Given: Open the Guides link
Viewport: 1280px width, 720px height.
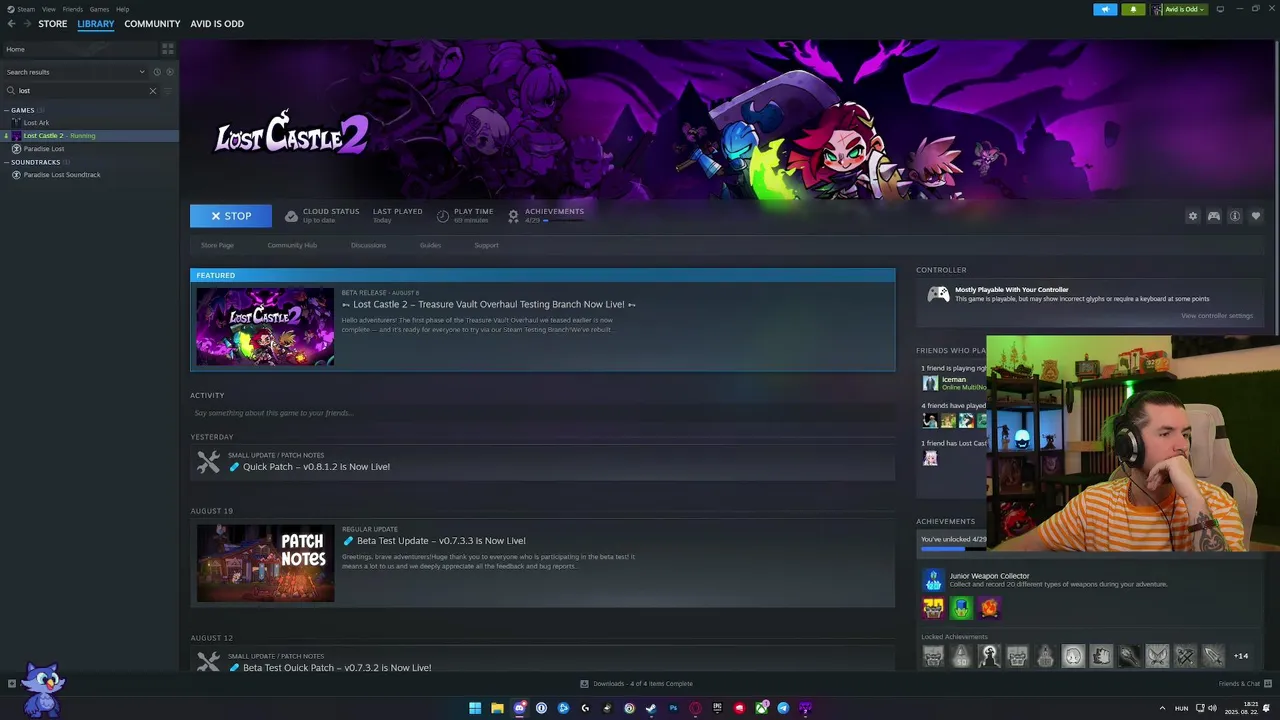Looking at the screenshot, I should (x=430, y=245).
